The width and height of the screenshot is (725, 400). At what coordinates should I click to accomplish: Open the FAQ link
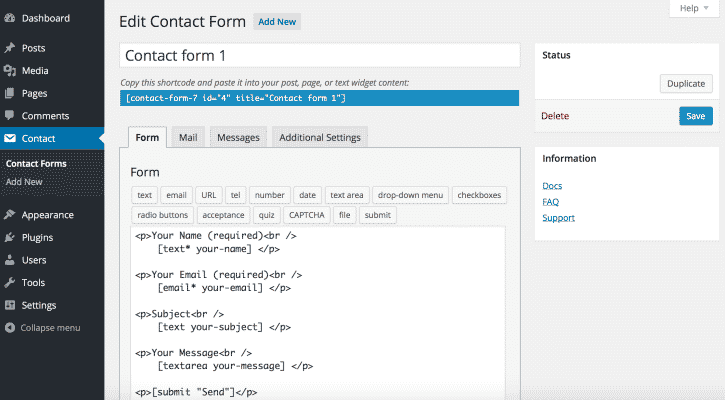tap(551, 202)
